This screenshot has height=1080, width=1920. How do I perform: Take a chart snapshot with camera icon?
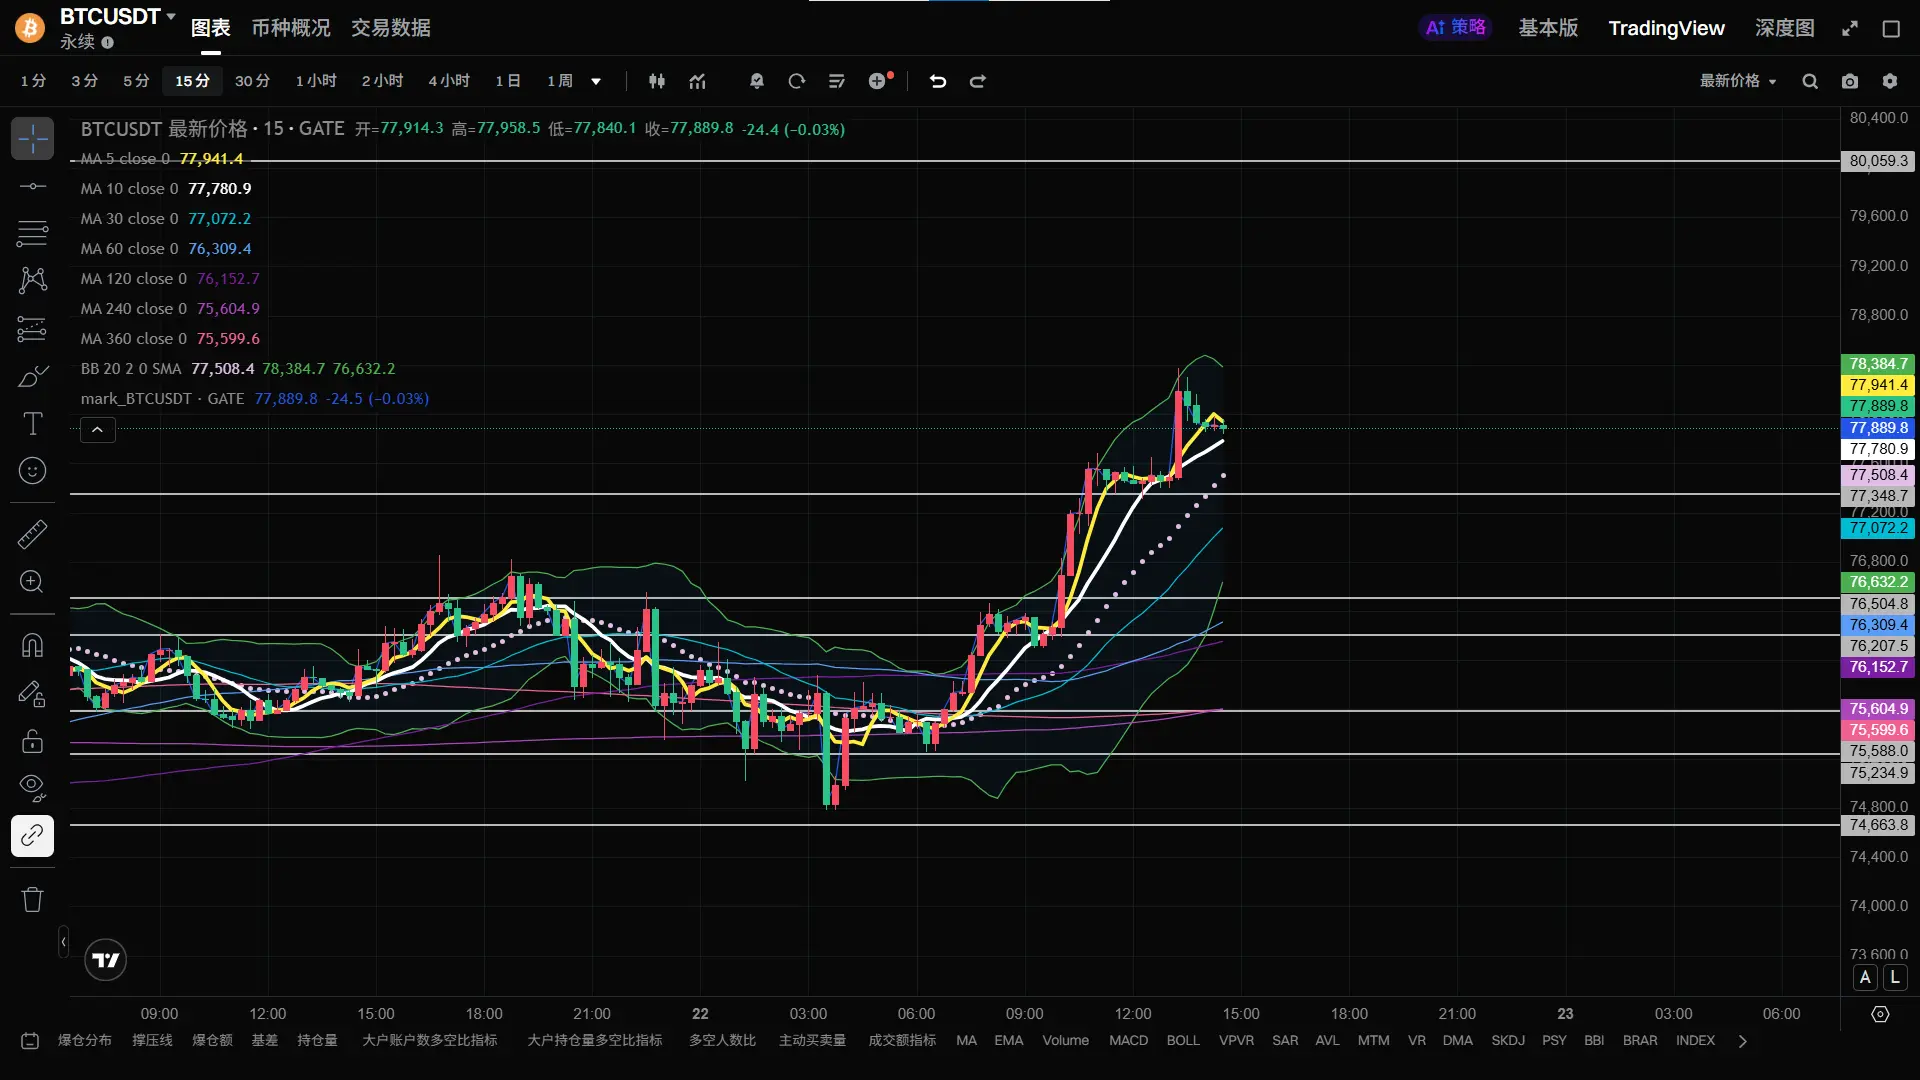[1850, 81]
